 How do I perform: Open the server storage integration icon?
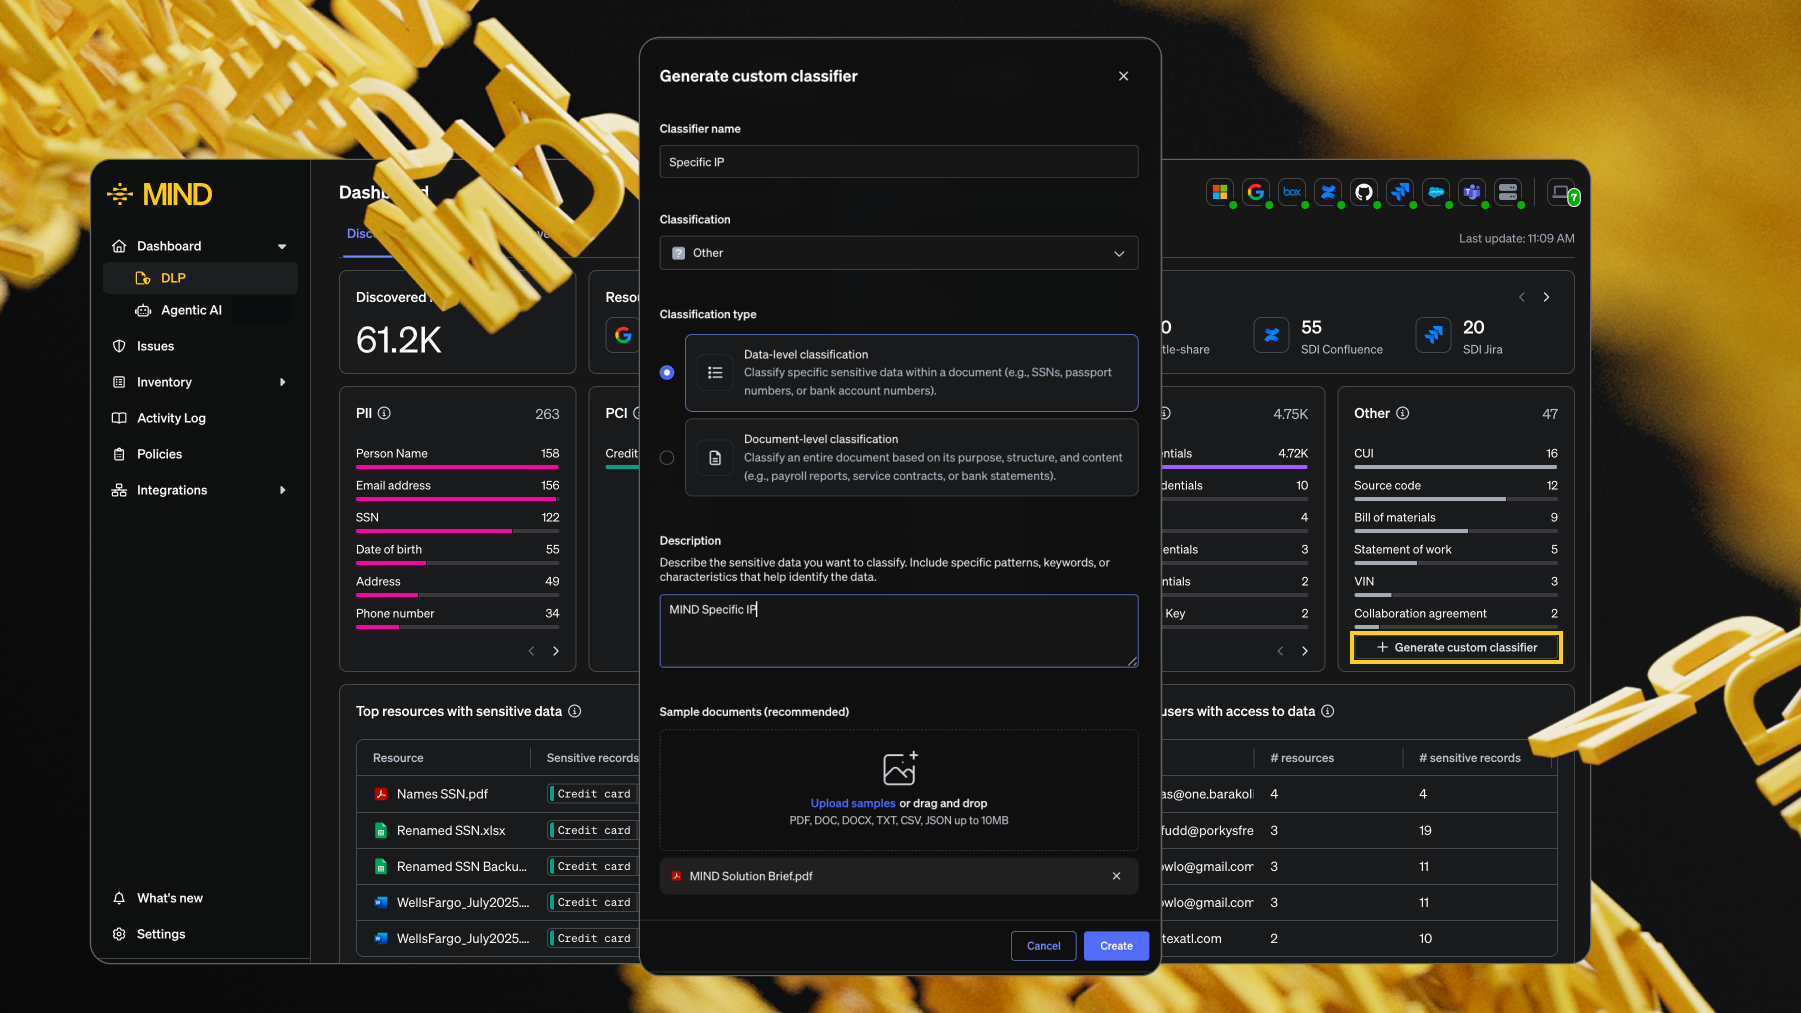pyautogui.click(x=1508, y=192)
